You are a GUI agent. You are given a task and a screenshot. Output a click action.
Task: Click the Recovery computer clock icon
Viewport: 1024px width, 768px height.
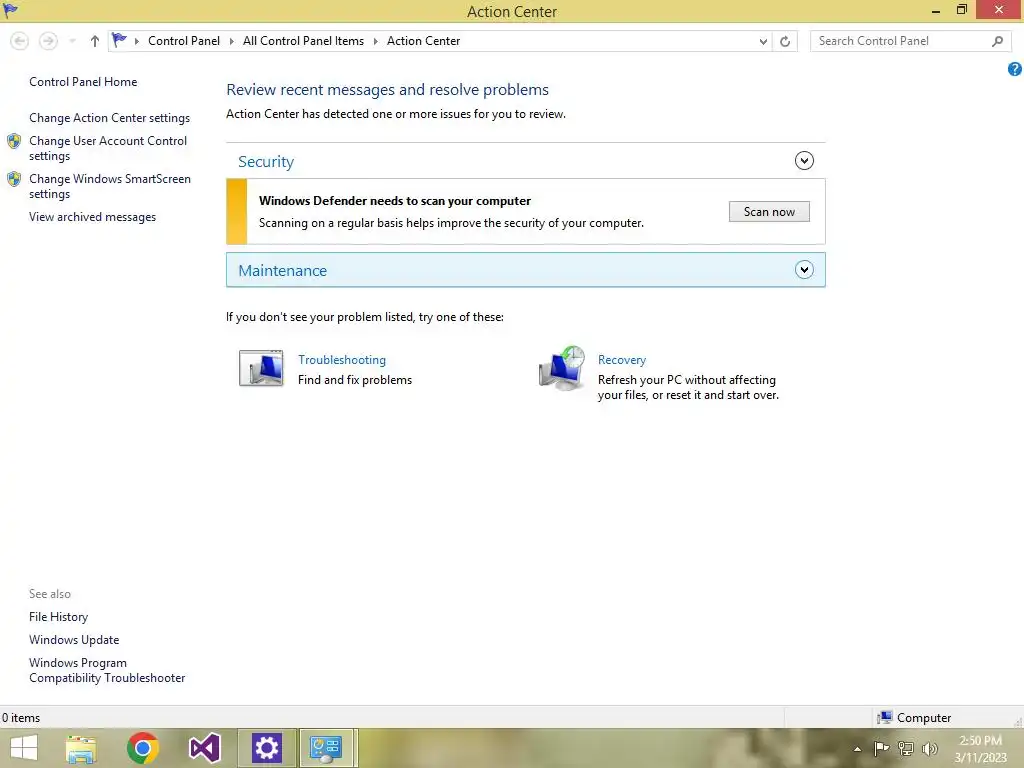tap(562, 368)
